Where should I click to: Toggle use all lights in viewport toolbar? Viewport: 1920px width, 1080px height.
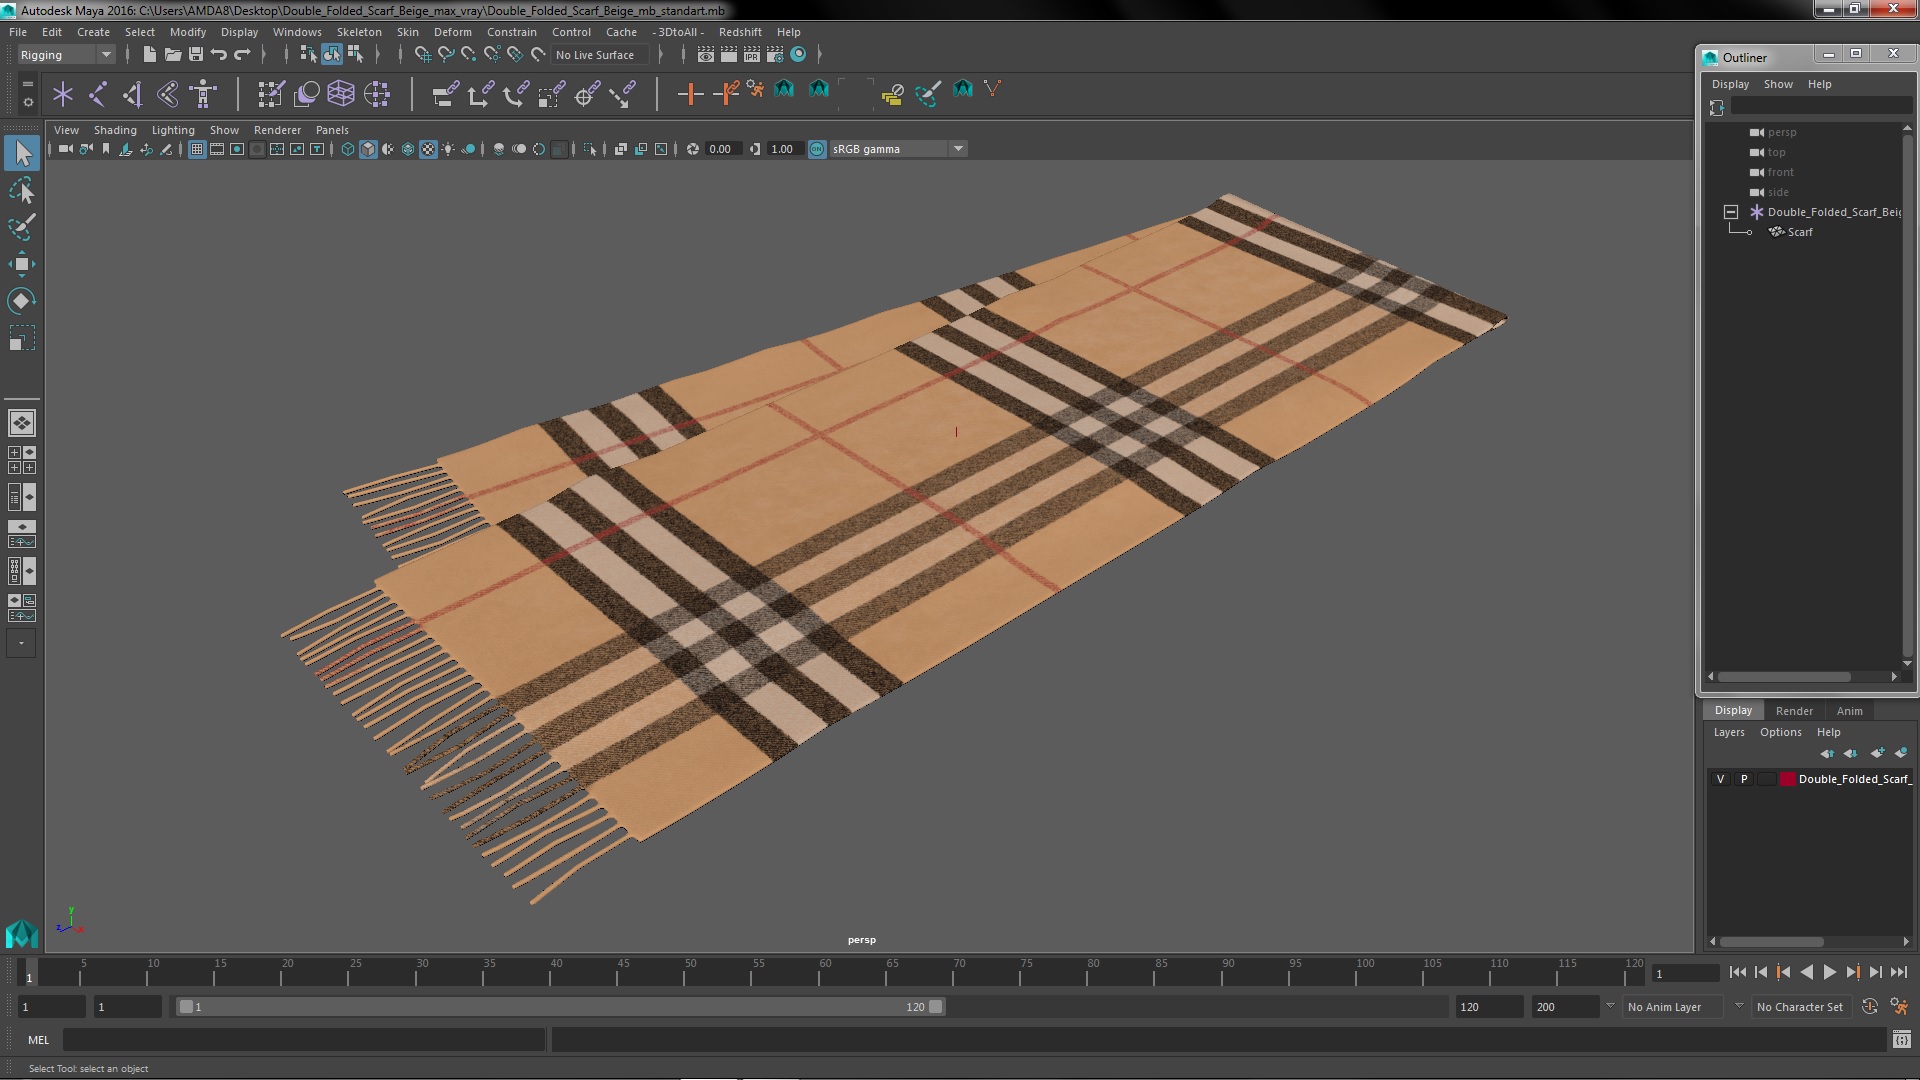tap(448, 149)
